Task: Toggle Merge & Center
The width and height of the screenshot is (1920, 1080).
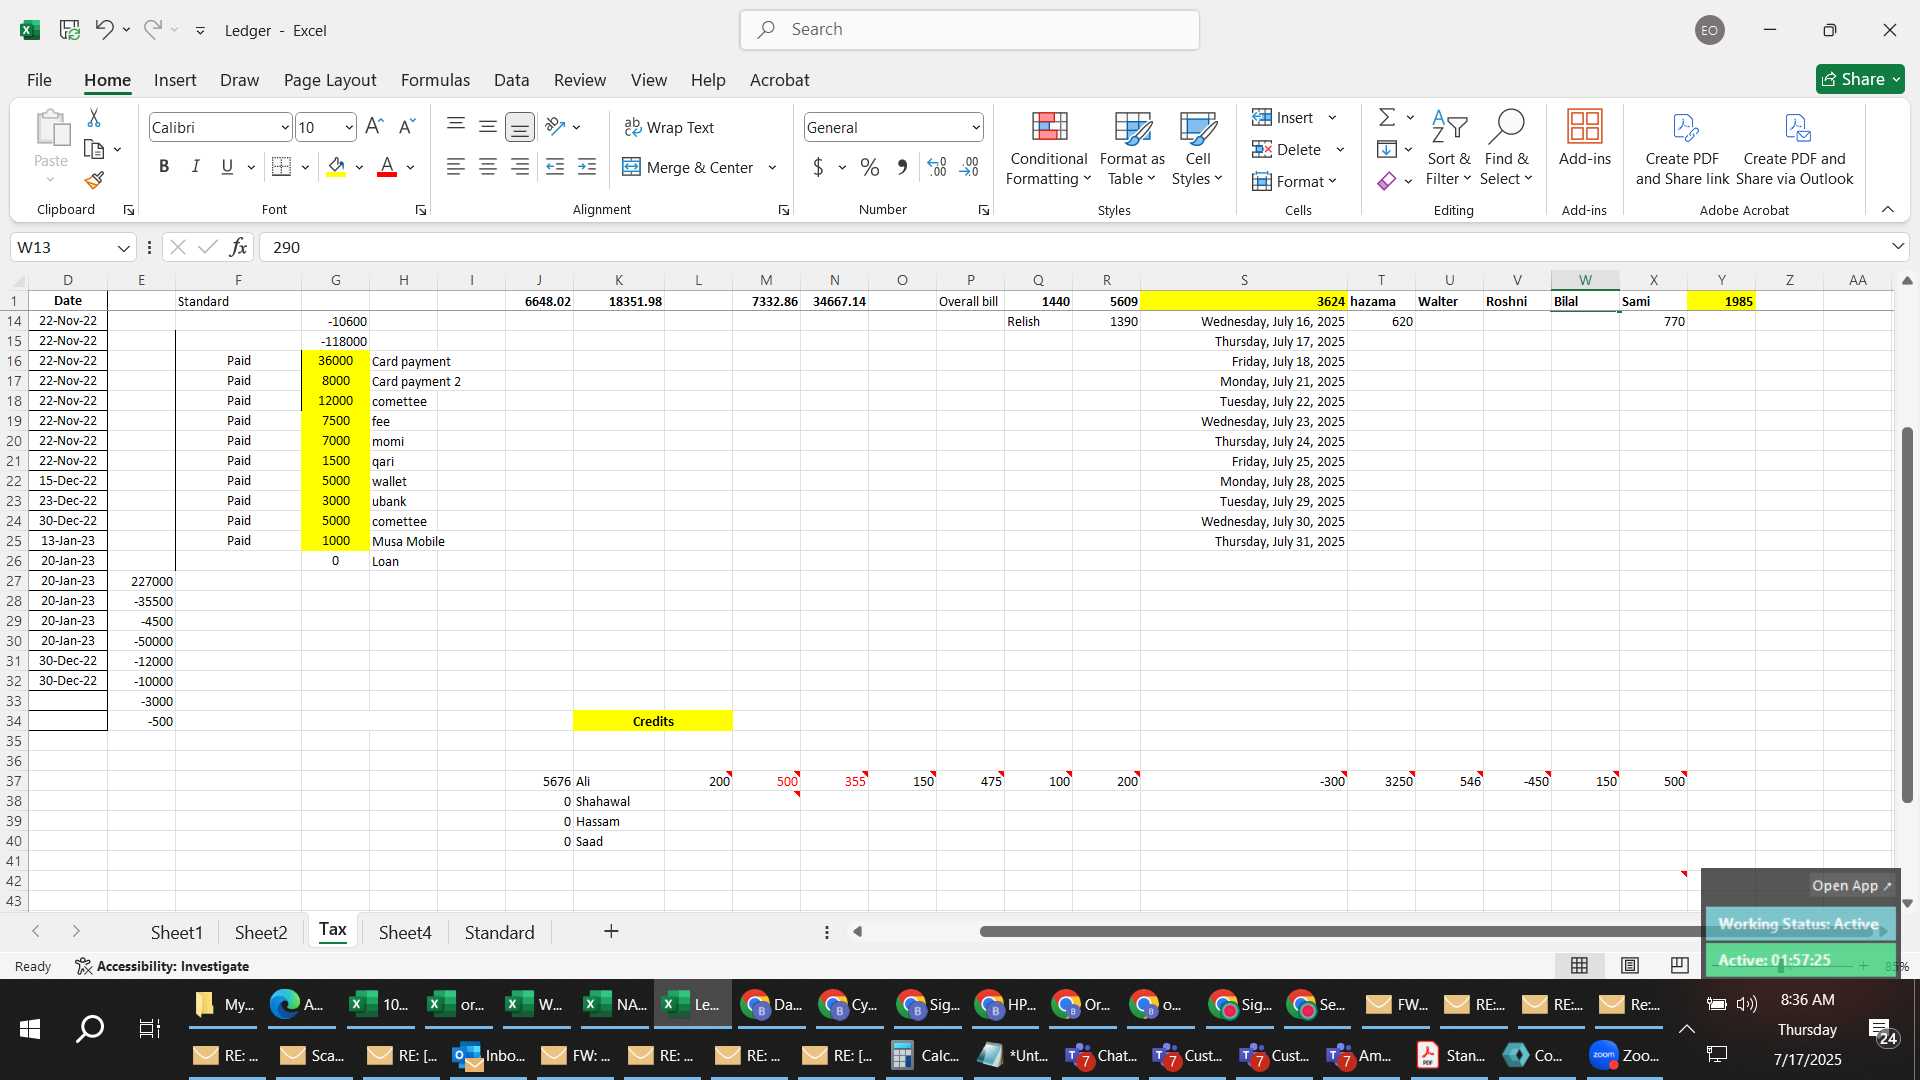Action: click(688, 167)
